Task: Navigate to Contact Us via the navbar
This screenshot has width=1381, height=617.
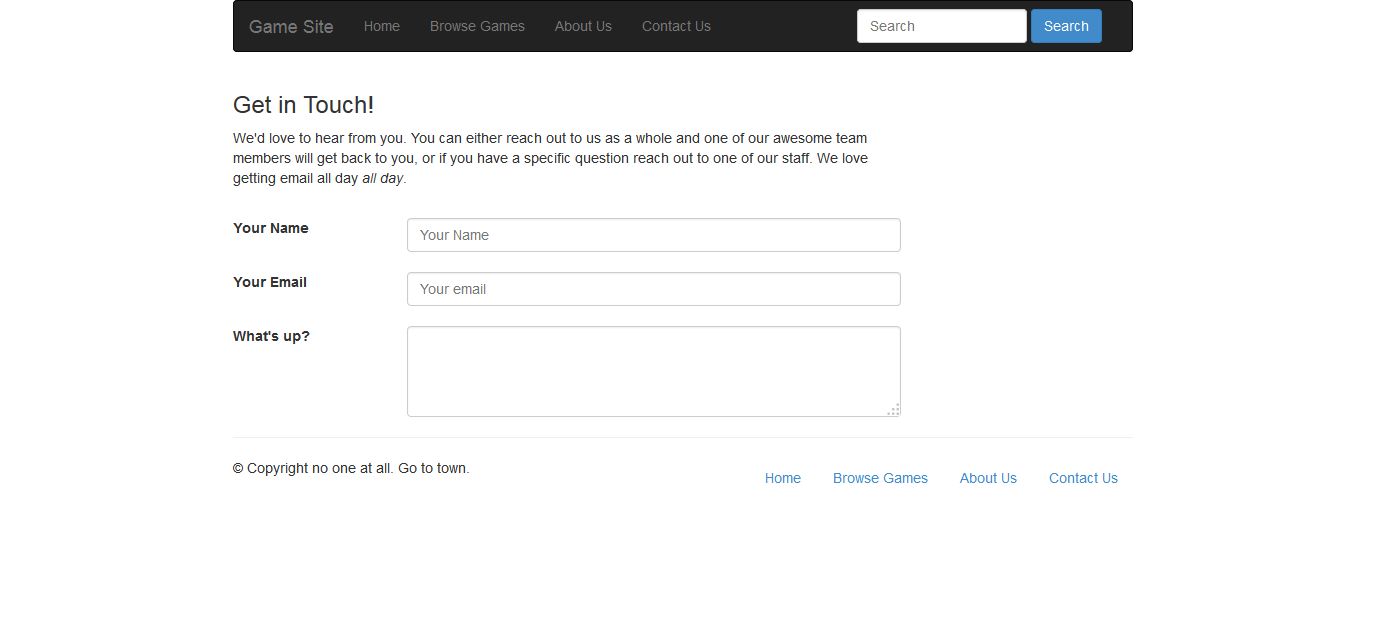Action: 676,26
